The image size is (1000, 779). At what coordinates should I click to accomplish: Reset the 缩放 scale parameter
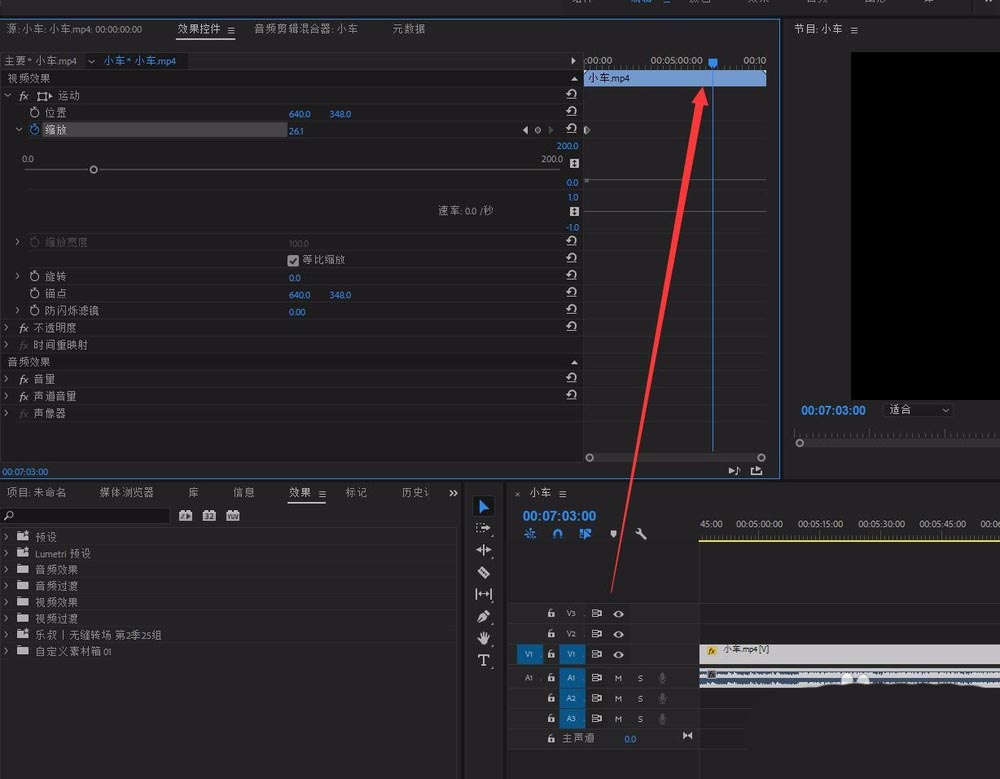pyautogui.click(x=571, y=129)
